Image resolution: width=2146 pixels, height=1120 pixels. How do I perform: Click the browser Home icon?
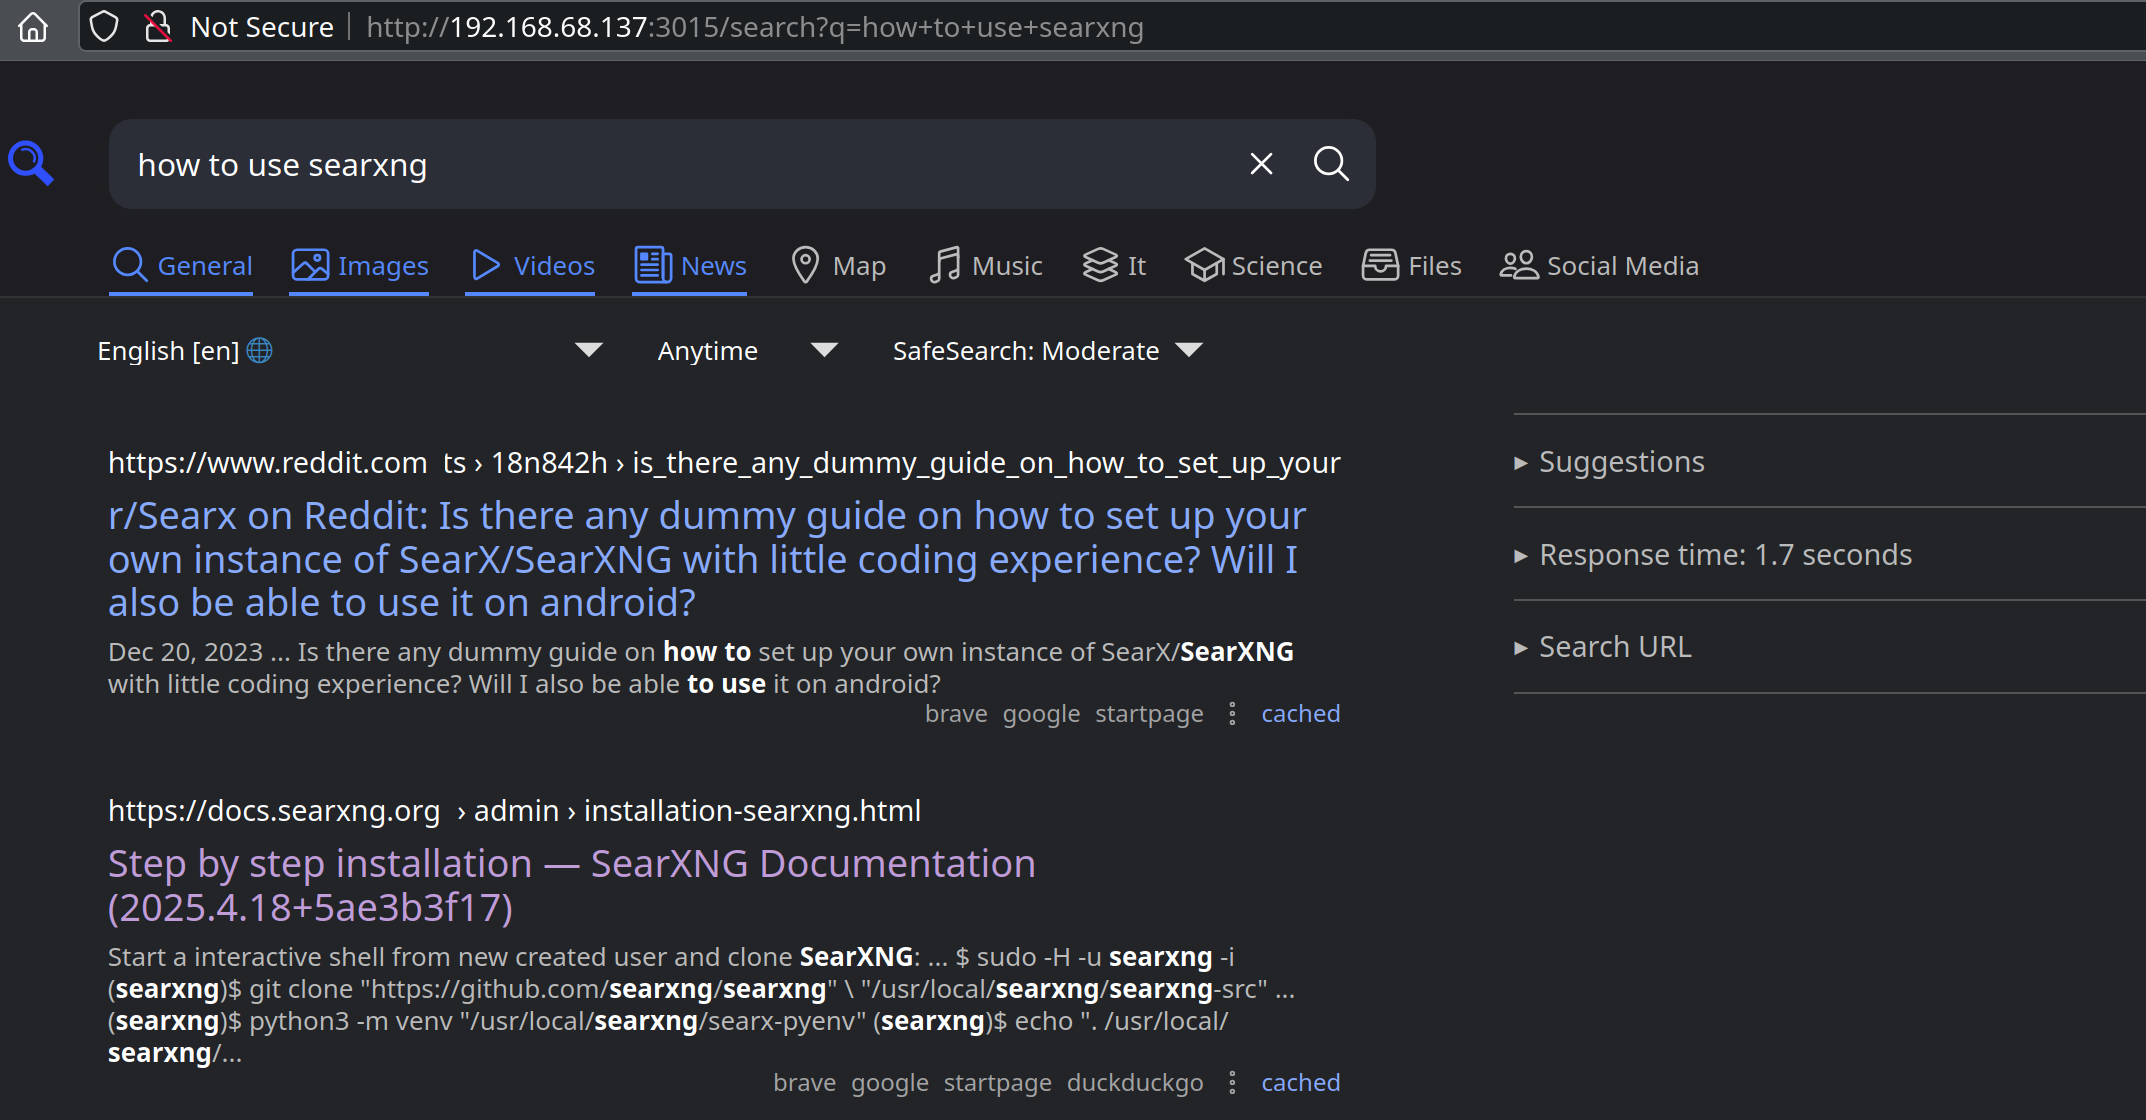[x=33, y=27]
